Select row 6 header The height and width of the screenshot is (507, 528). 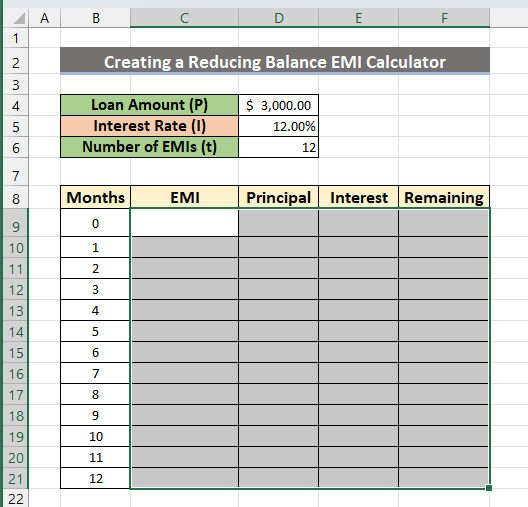tap(15, 147)
